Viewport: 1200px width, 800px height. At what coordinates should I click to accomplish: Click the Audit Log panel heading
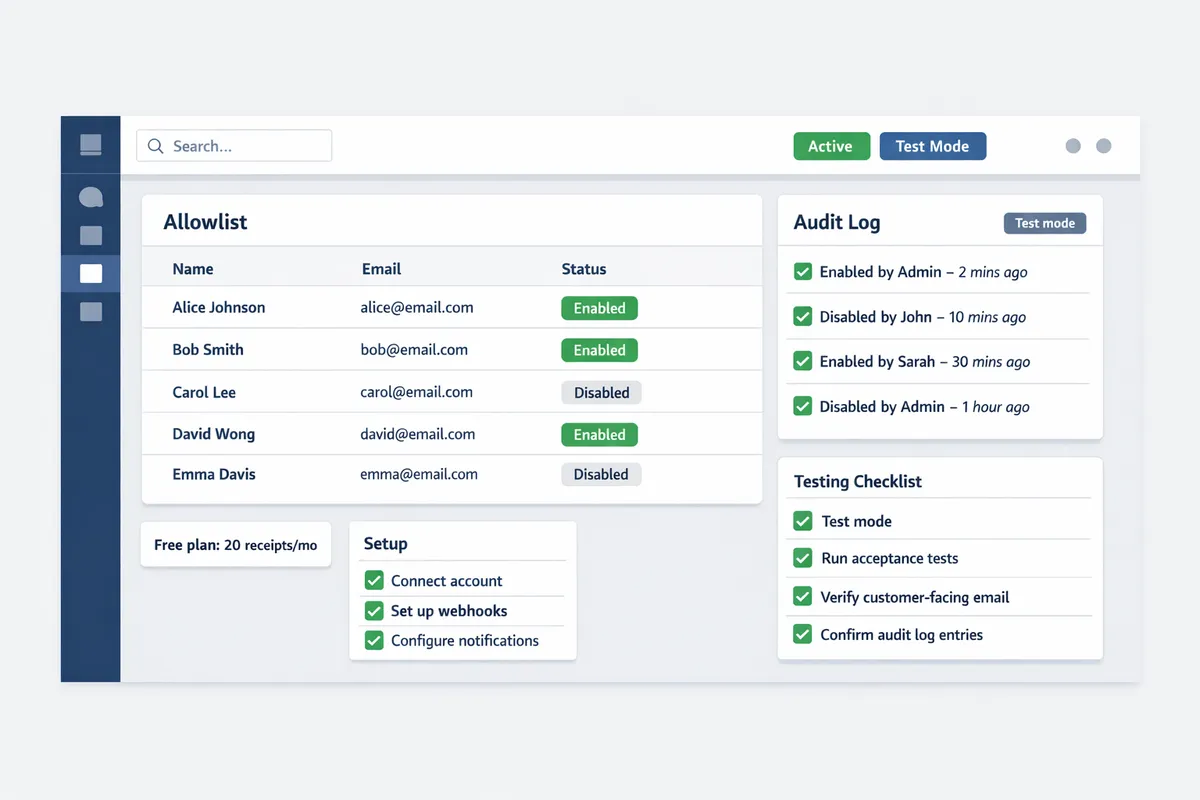[x=837, y=222]
